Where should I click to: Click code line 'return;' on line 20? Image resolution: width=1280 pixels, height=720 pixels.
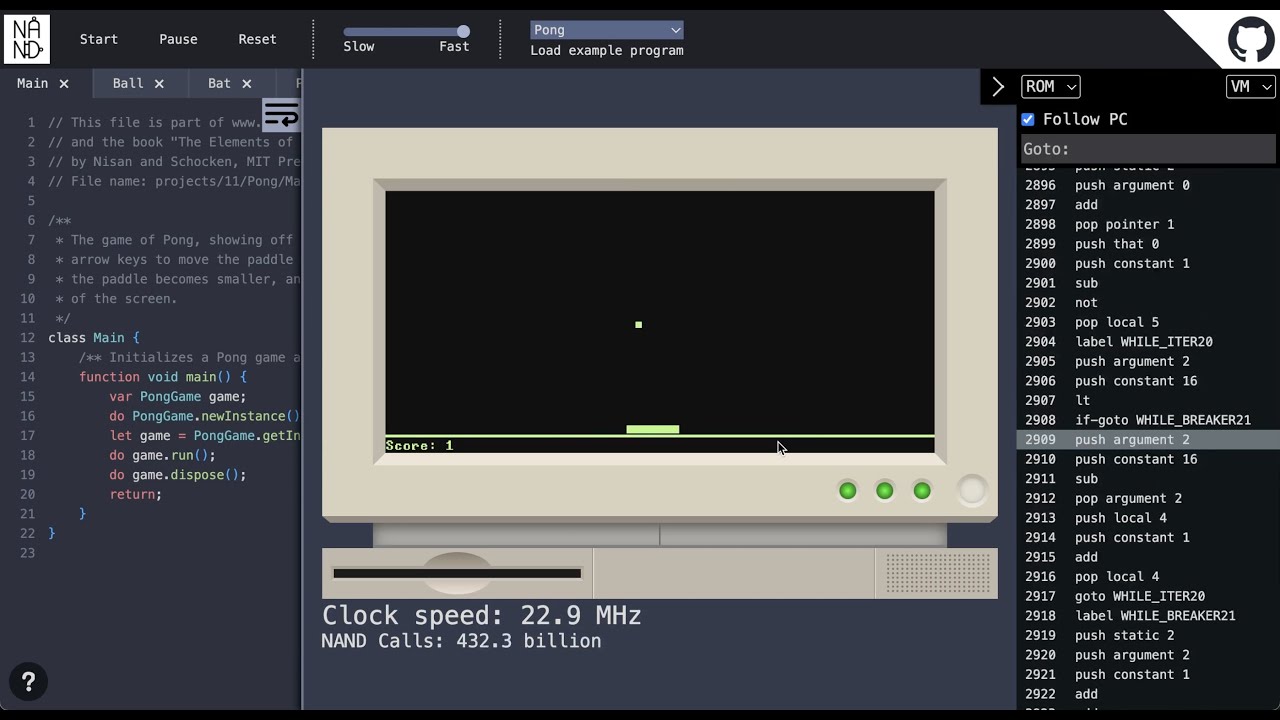(x=136, y=494)
